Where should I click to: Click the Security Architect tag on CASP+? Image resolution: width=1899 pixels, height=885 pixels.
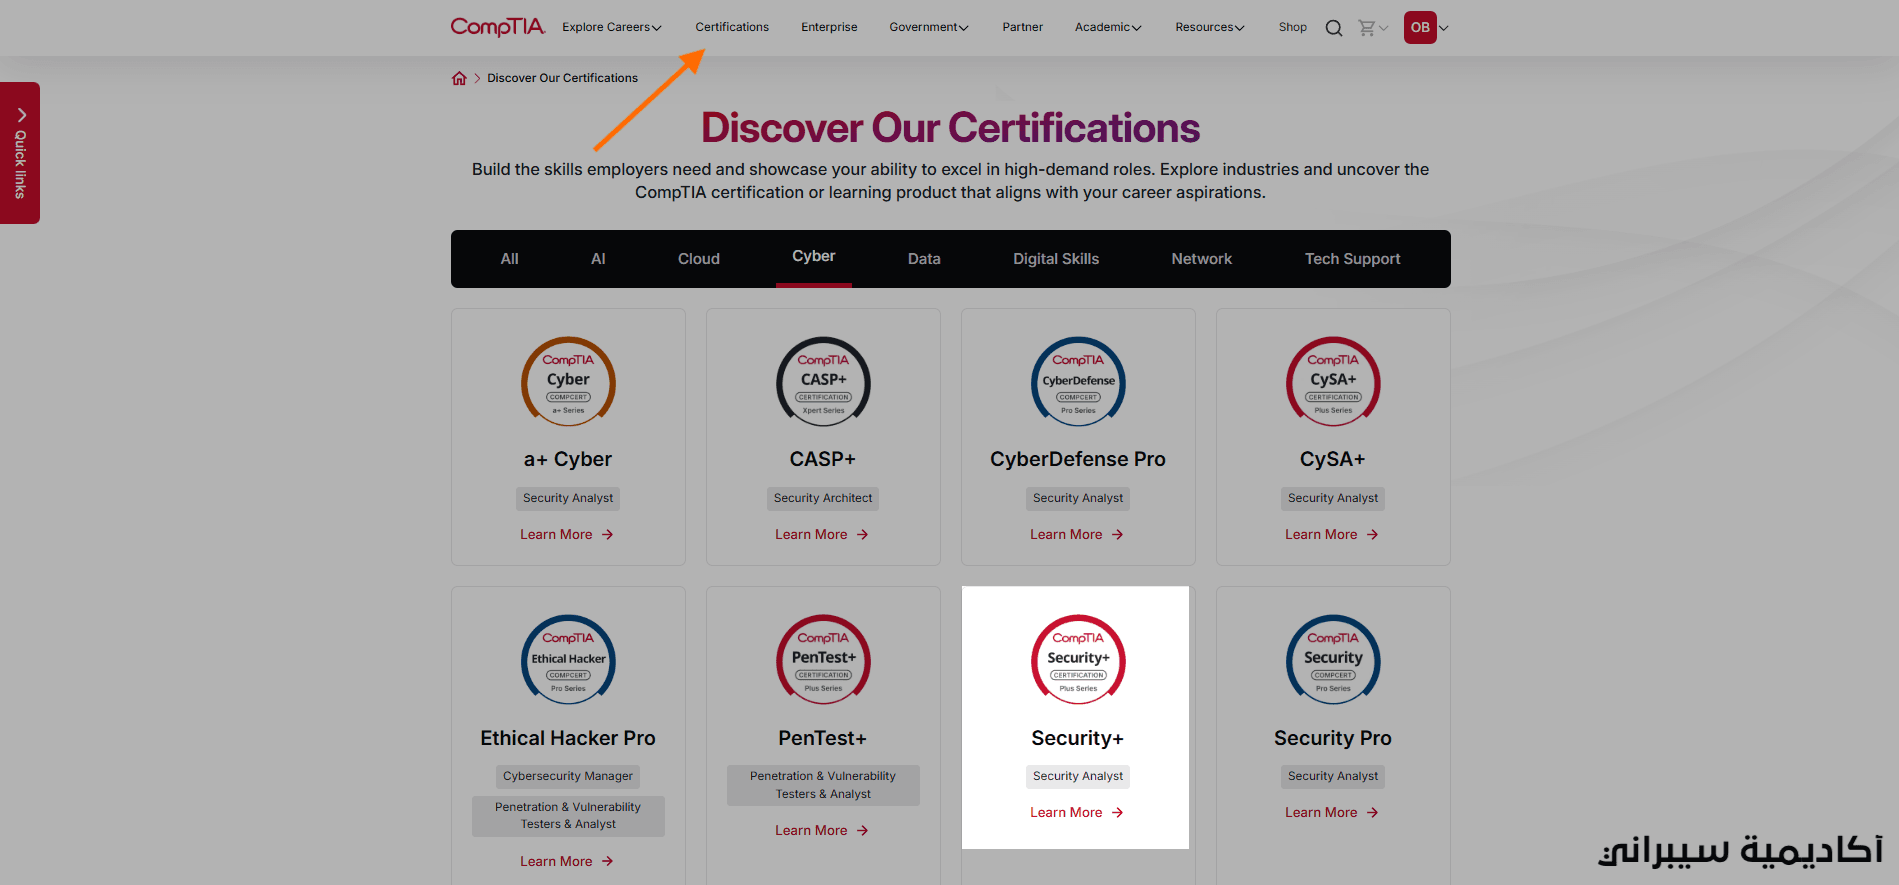[823, 498]
